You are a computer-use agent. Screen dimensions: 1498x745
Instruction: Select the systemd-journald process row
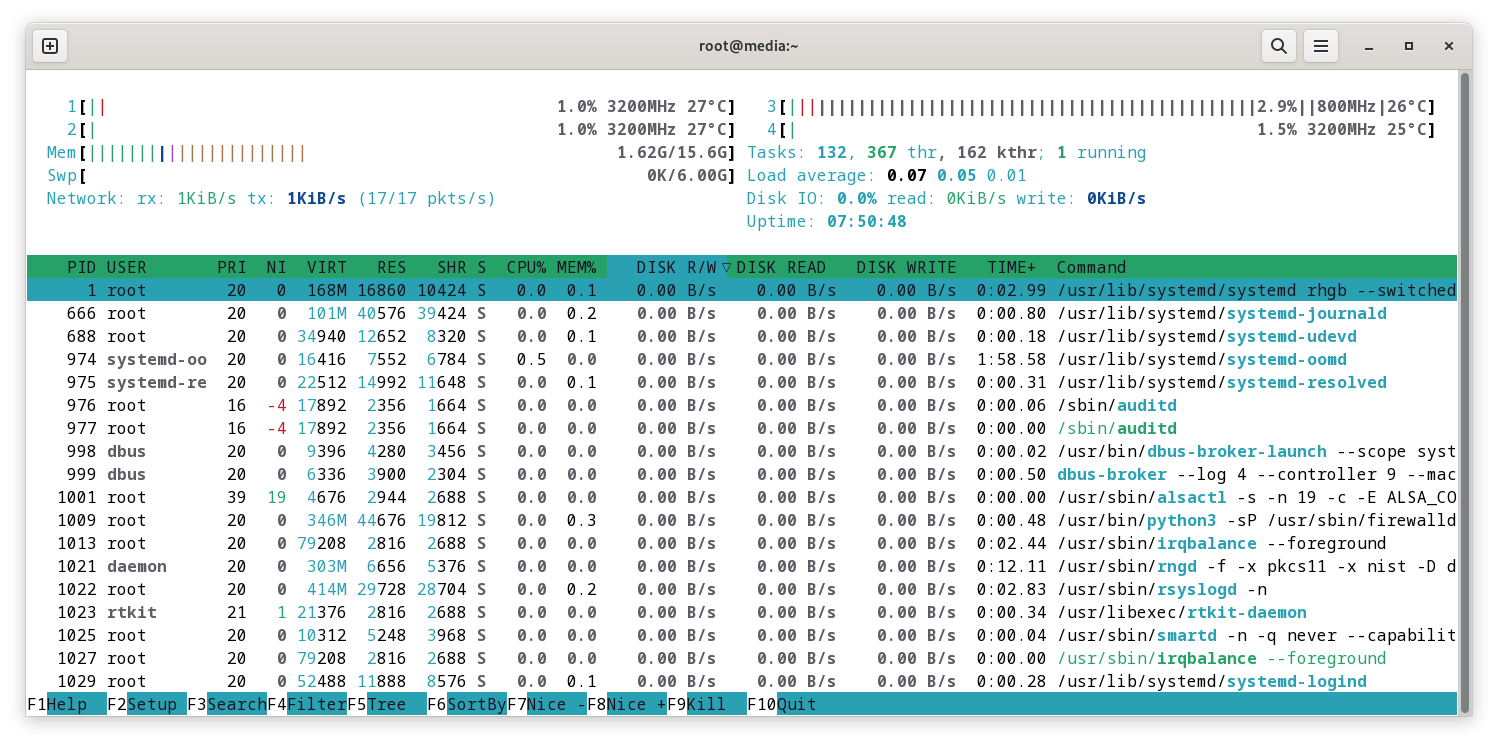coord(400,313)
